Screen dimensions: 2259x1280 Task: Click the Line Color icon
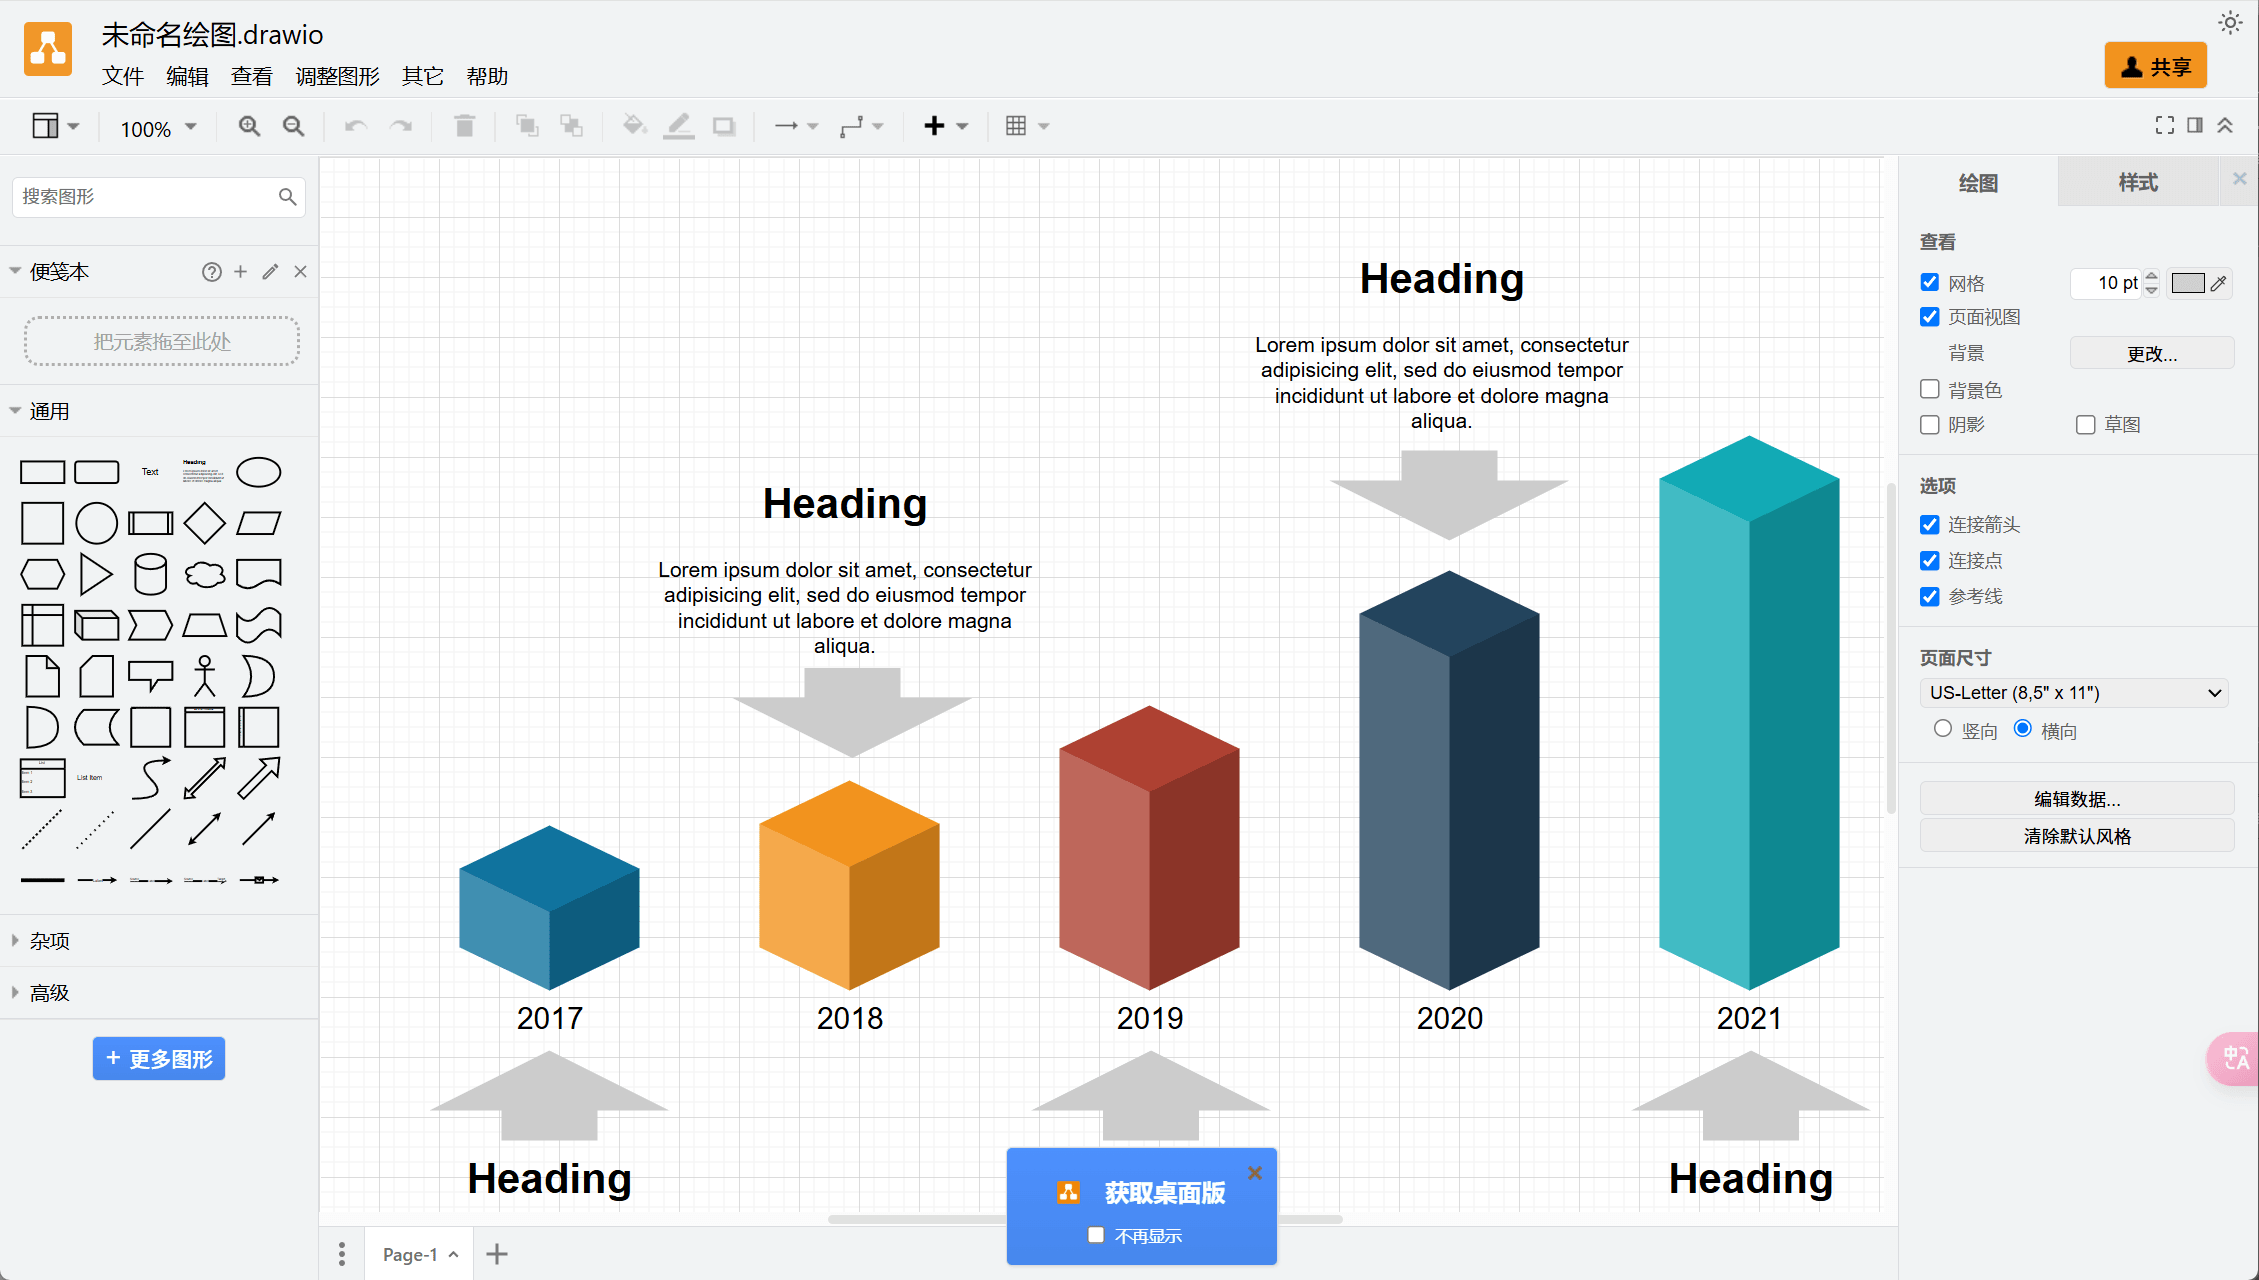point(679,126)
